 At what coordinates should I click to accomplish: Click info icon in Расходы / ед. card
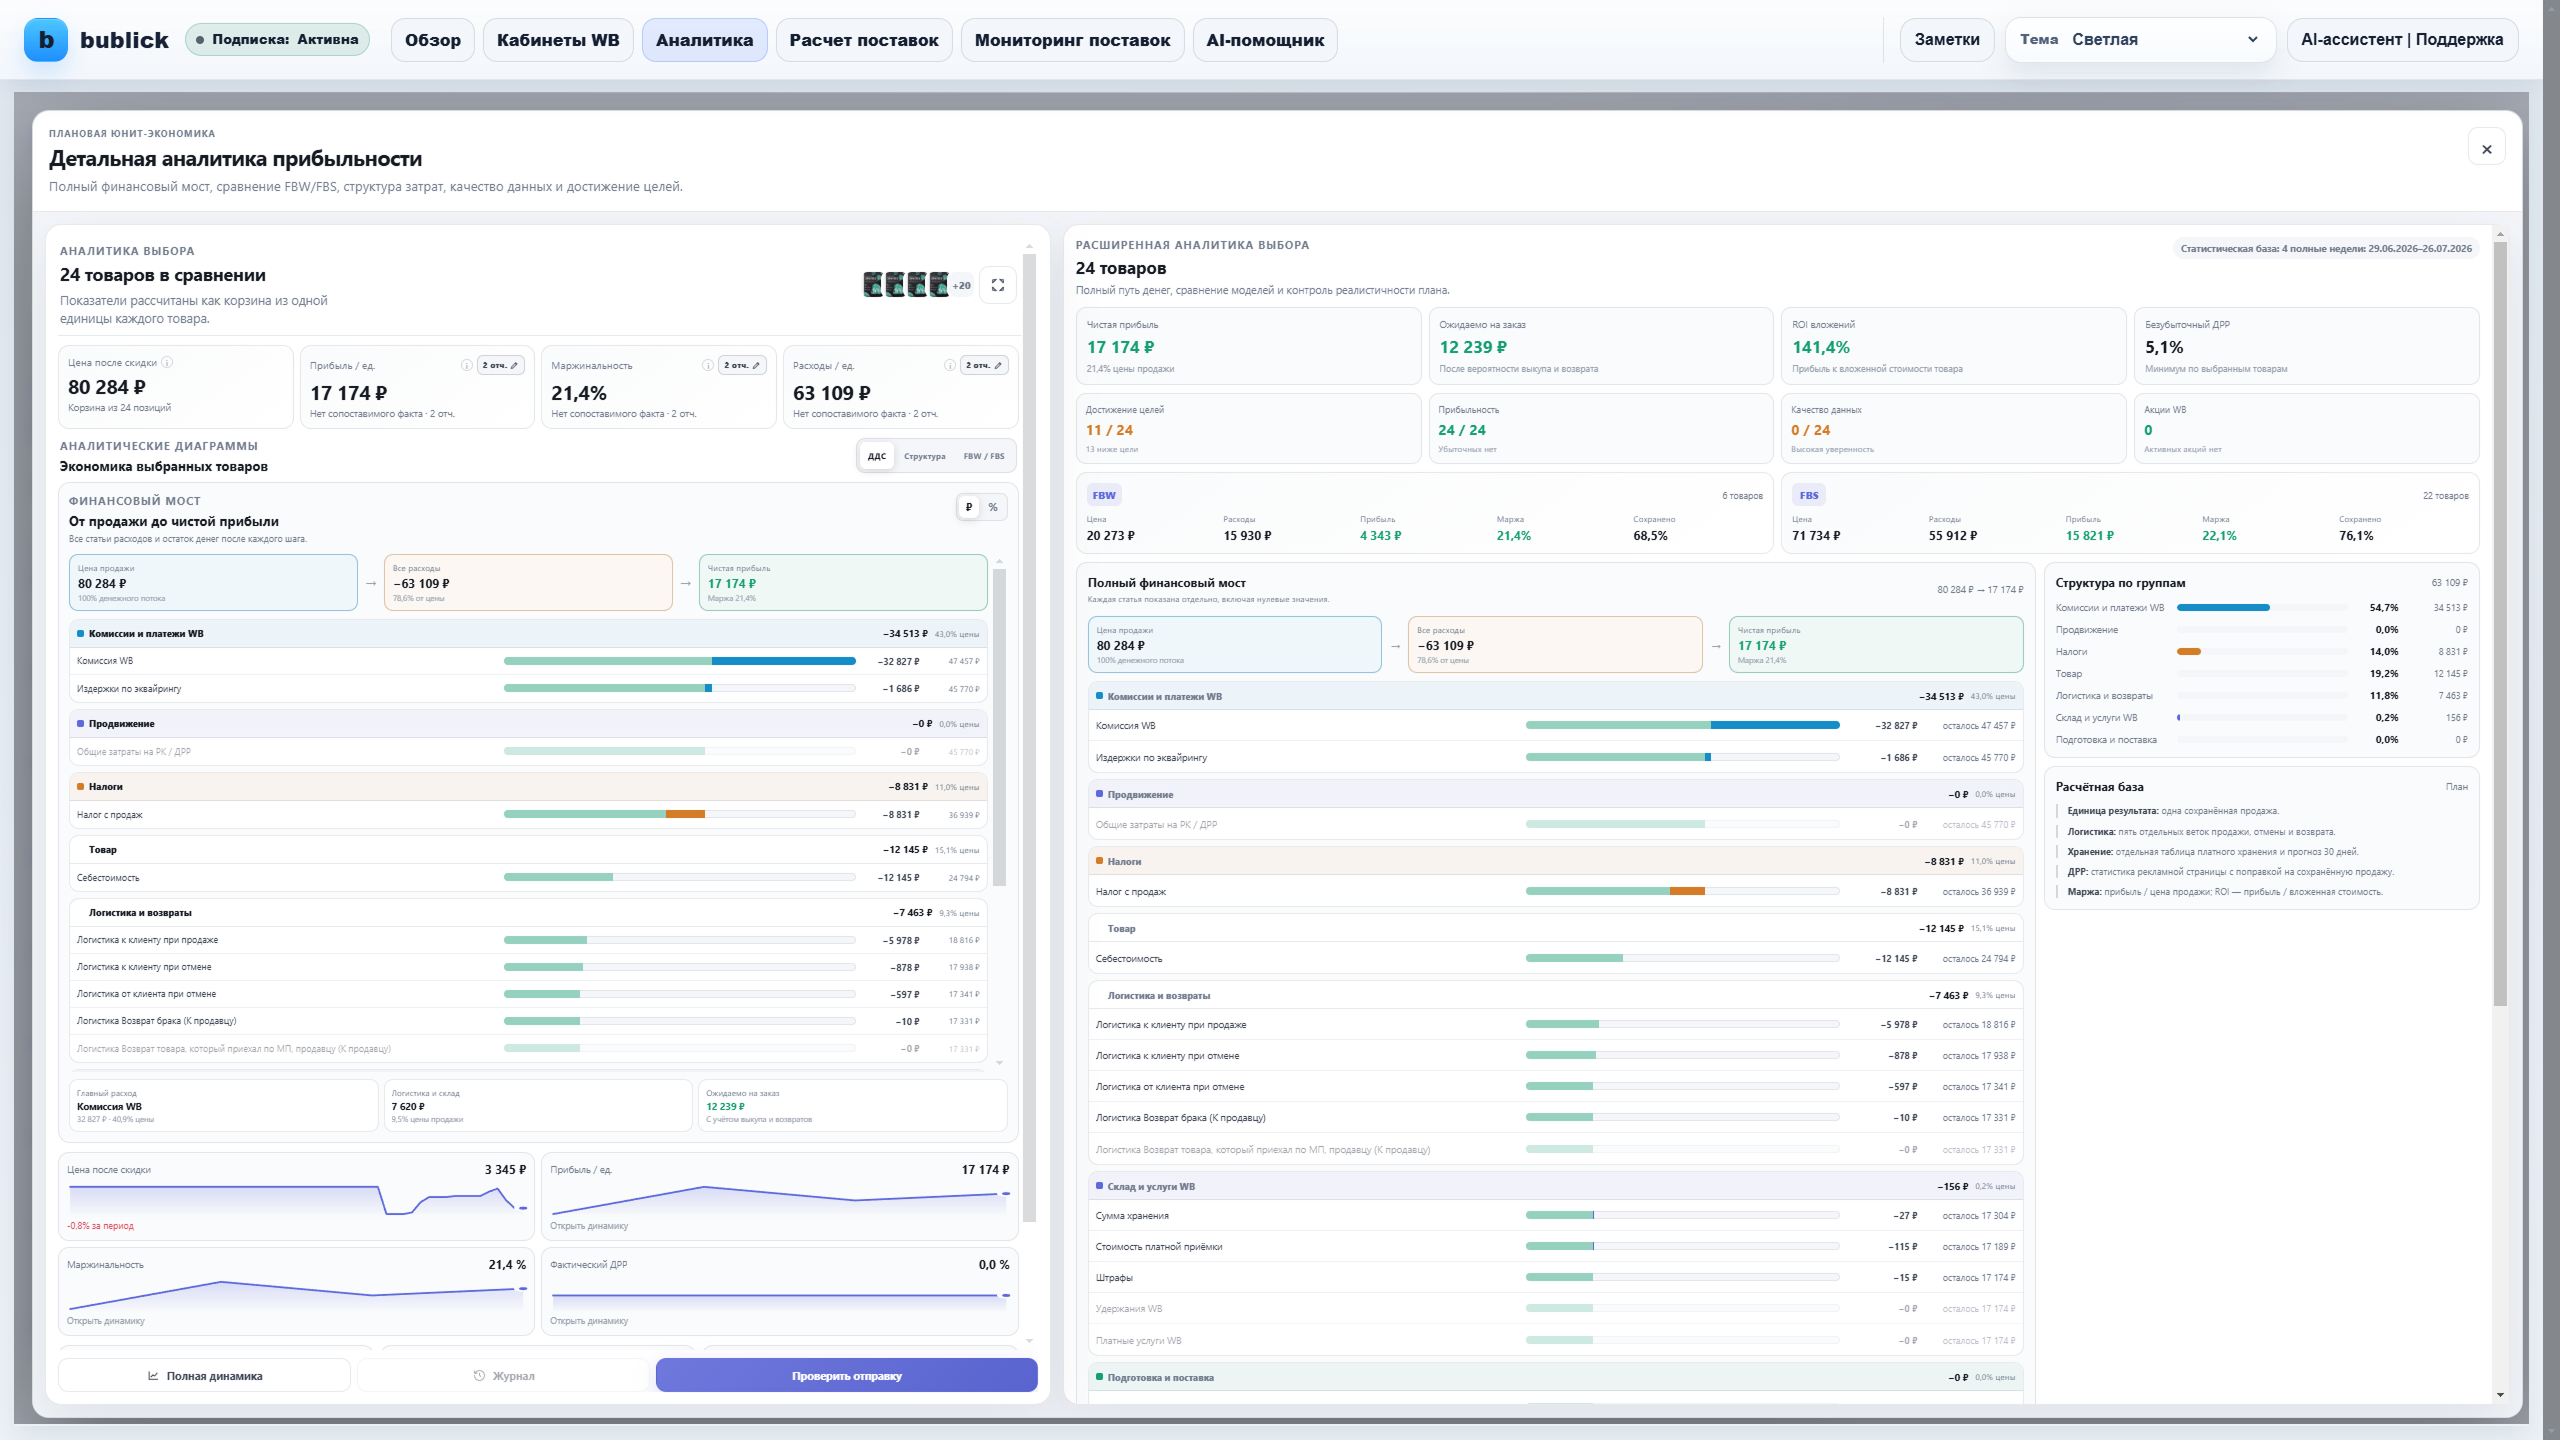tap(949, 365)
